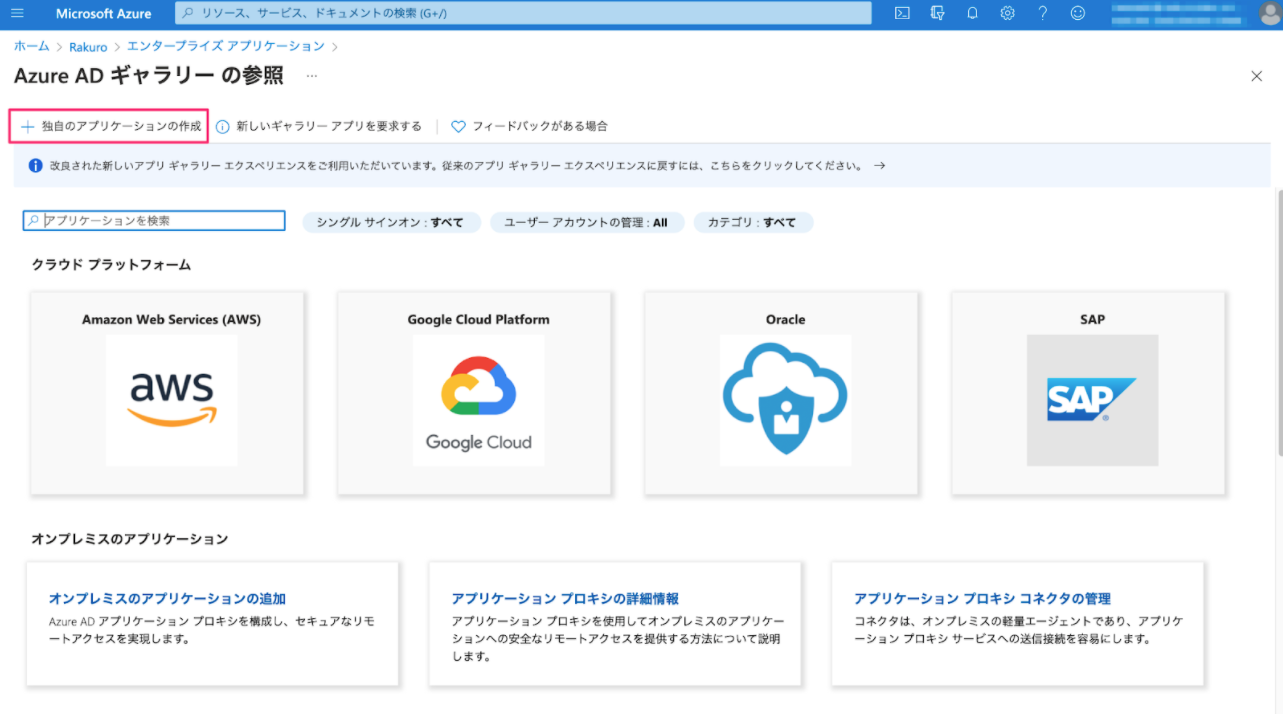The image size is (1283, 714).
Task: Select the SAP logo tile
Action: point(1092,401)
